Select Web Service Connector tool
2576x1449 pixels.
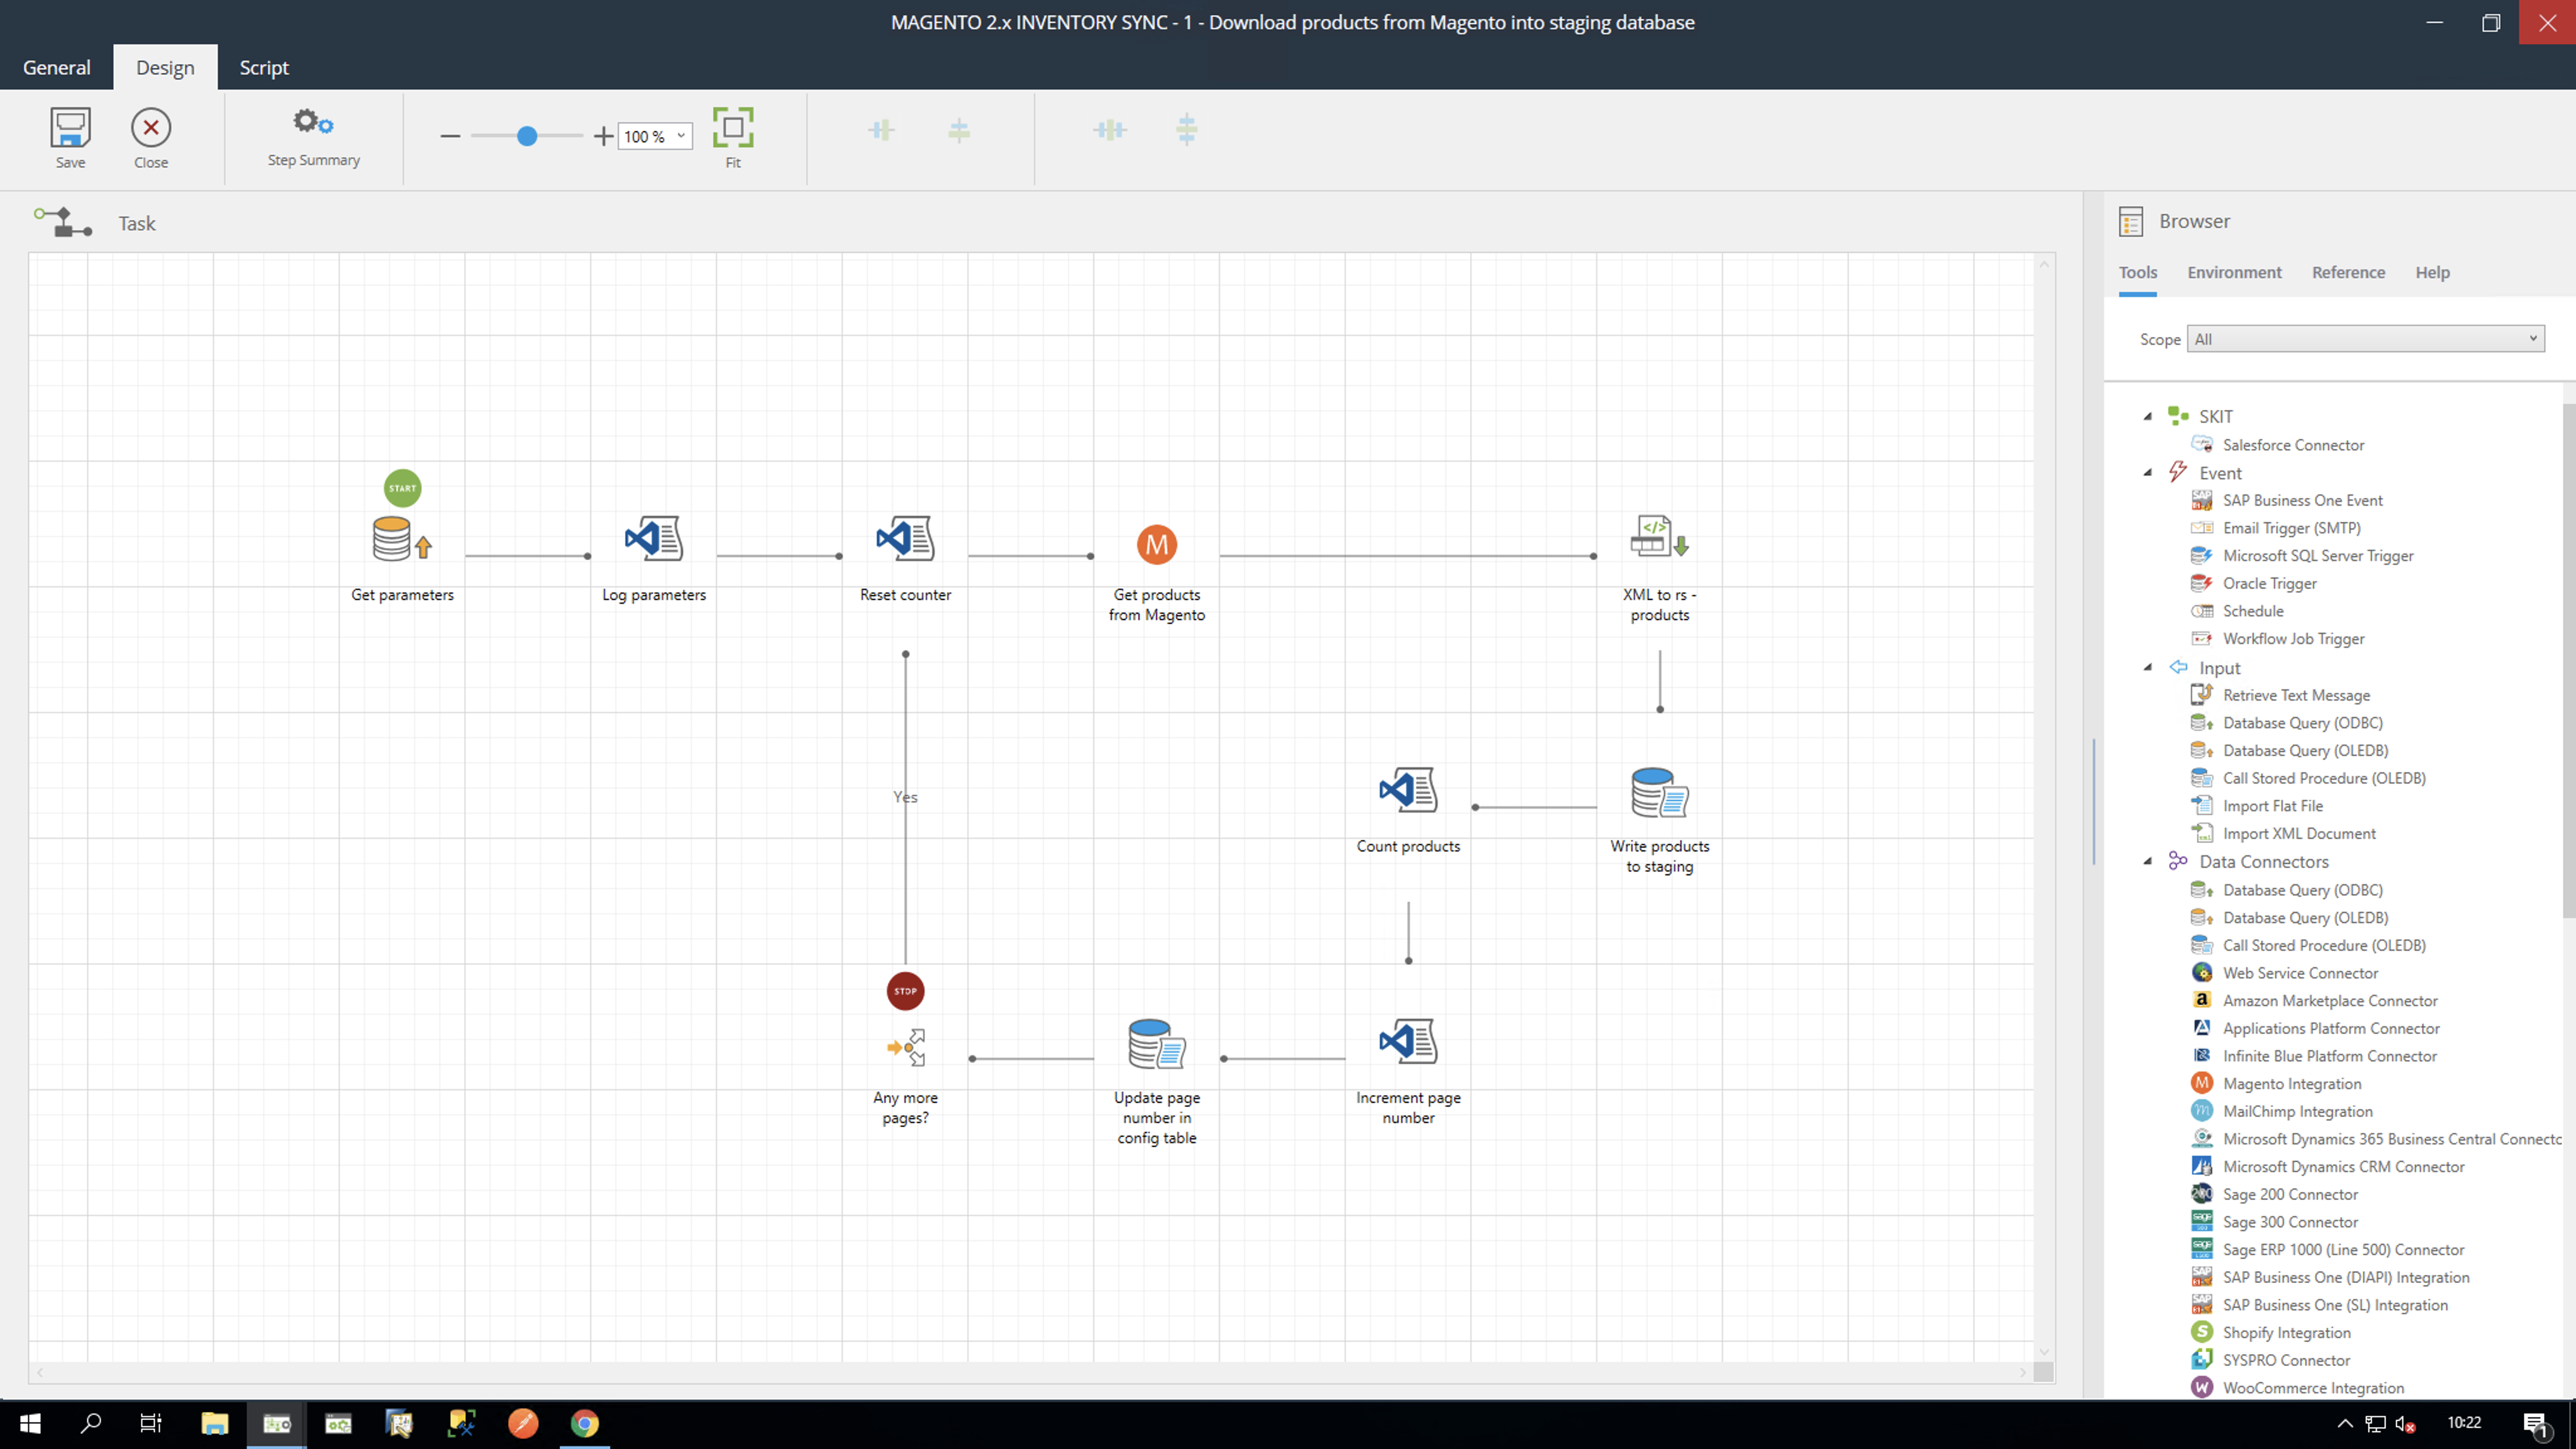tap(2300, 973)
